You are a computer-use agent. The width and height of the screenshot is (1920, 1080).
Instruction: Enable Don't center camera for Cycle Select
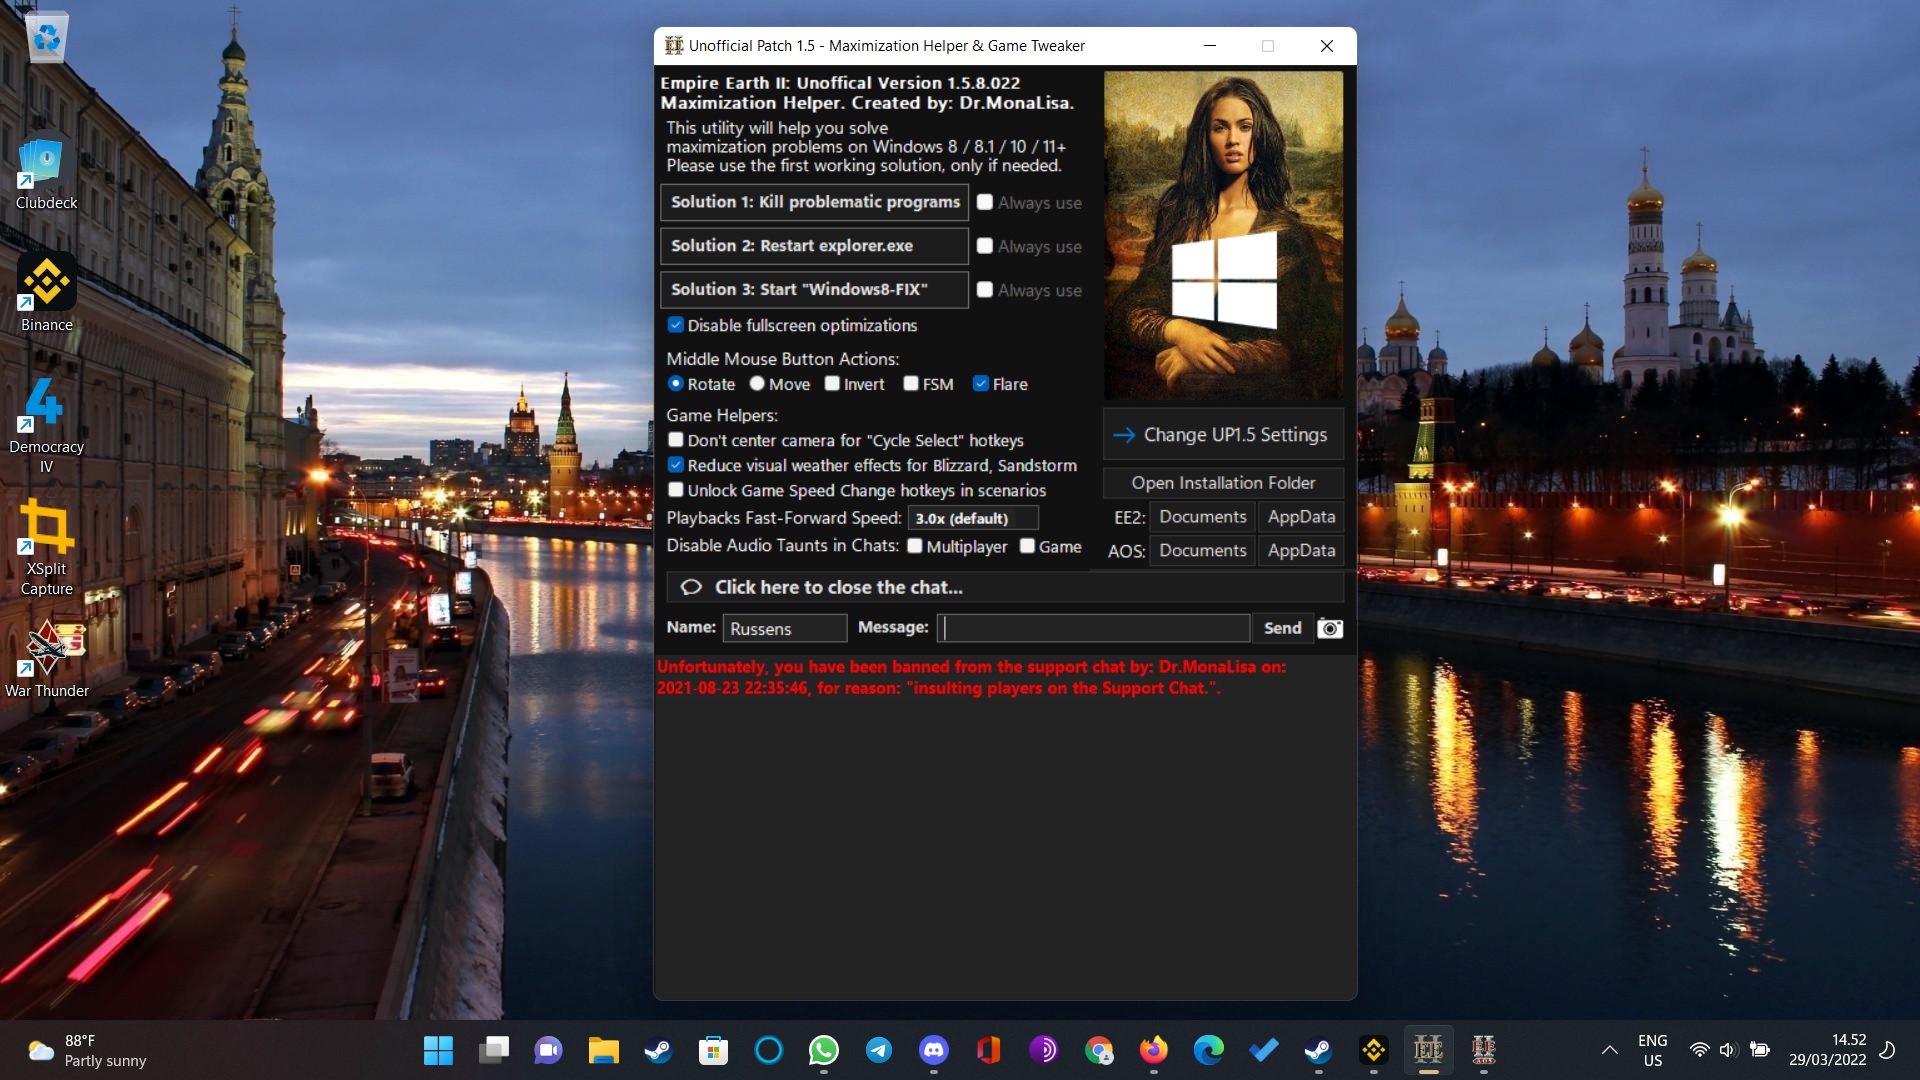click(x=676, y=440)
